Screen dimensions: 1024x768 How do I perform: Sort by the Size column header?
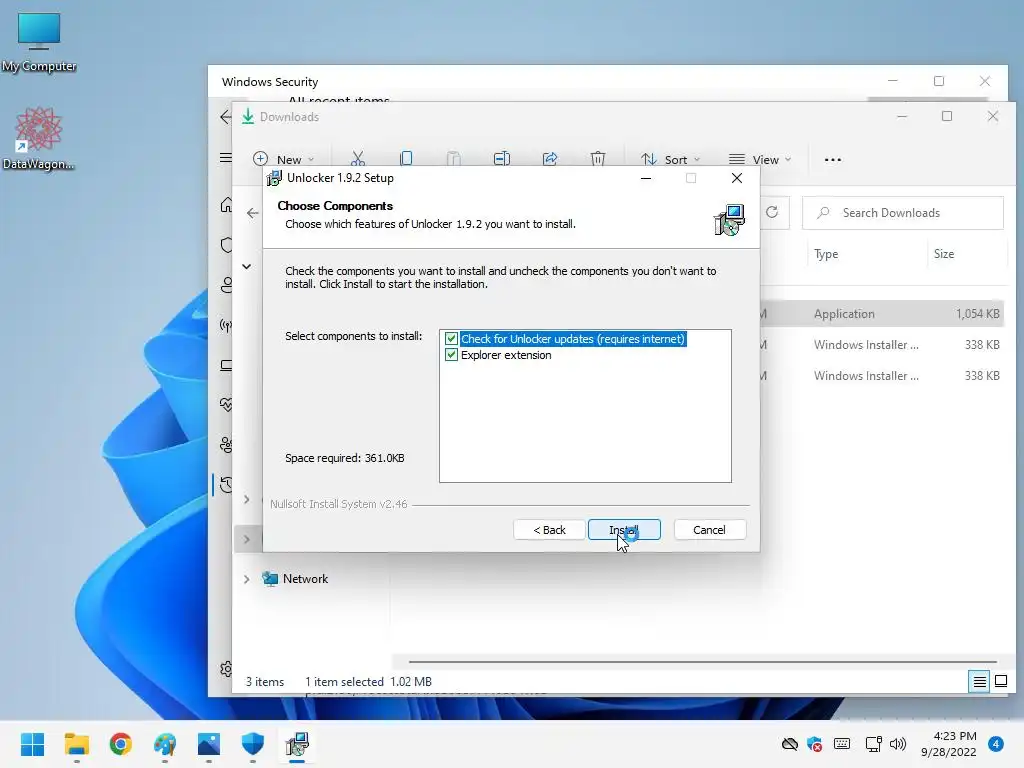click(944, 254)
